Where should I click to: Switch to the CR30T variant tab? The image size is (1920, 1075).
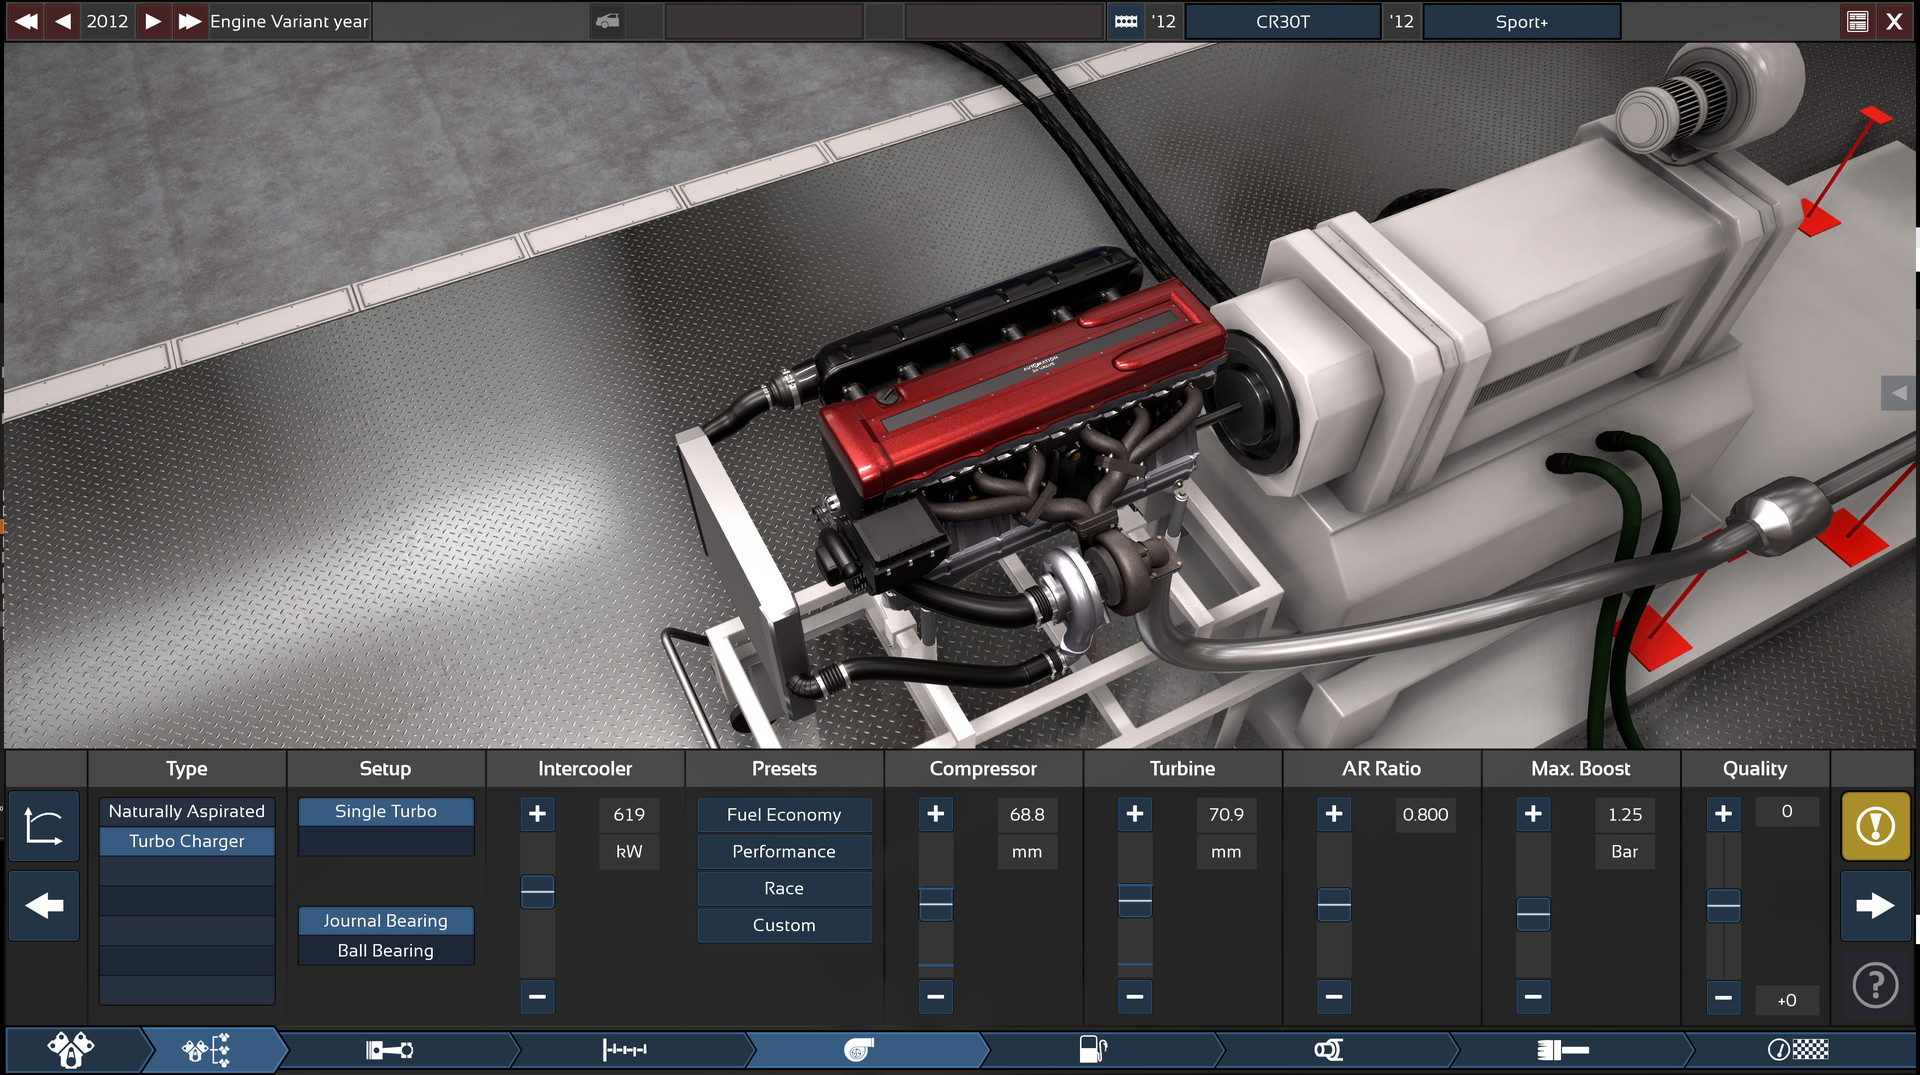(1283, 21)
